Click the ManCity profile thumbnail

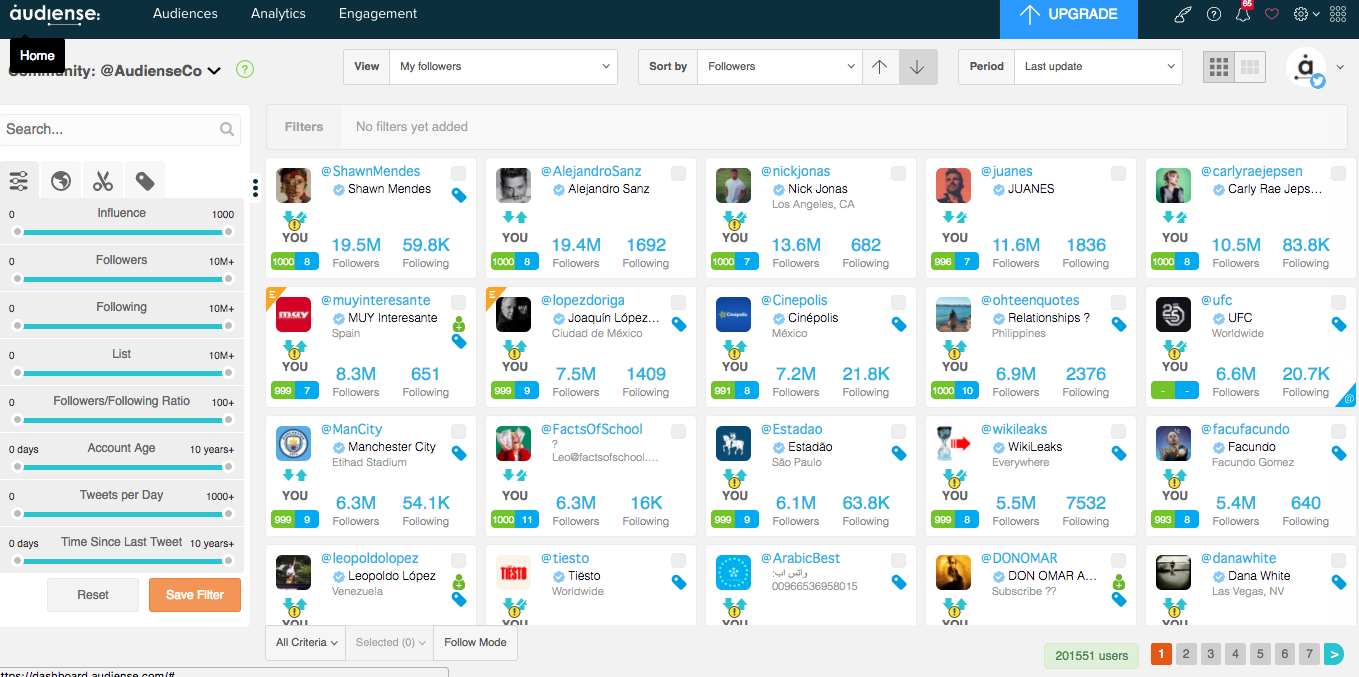click(x=293, y=444)
